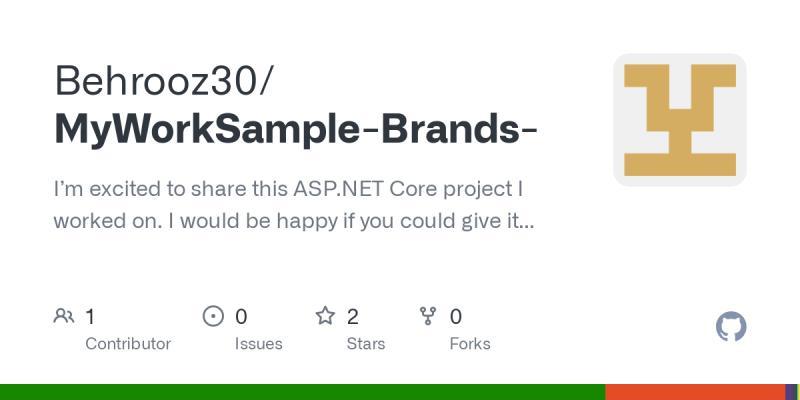Click the orange-red segment of the language bar
Viewport: 800px width, 400px height.
click(695, 392)
